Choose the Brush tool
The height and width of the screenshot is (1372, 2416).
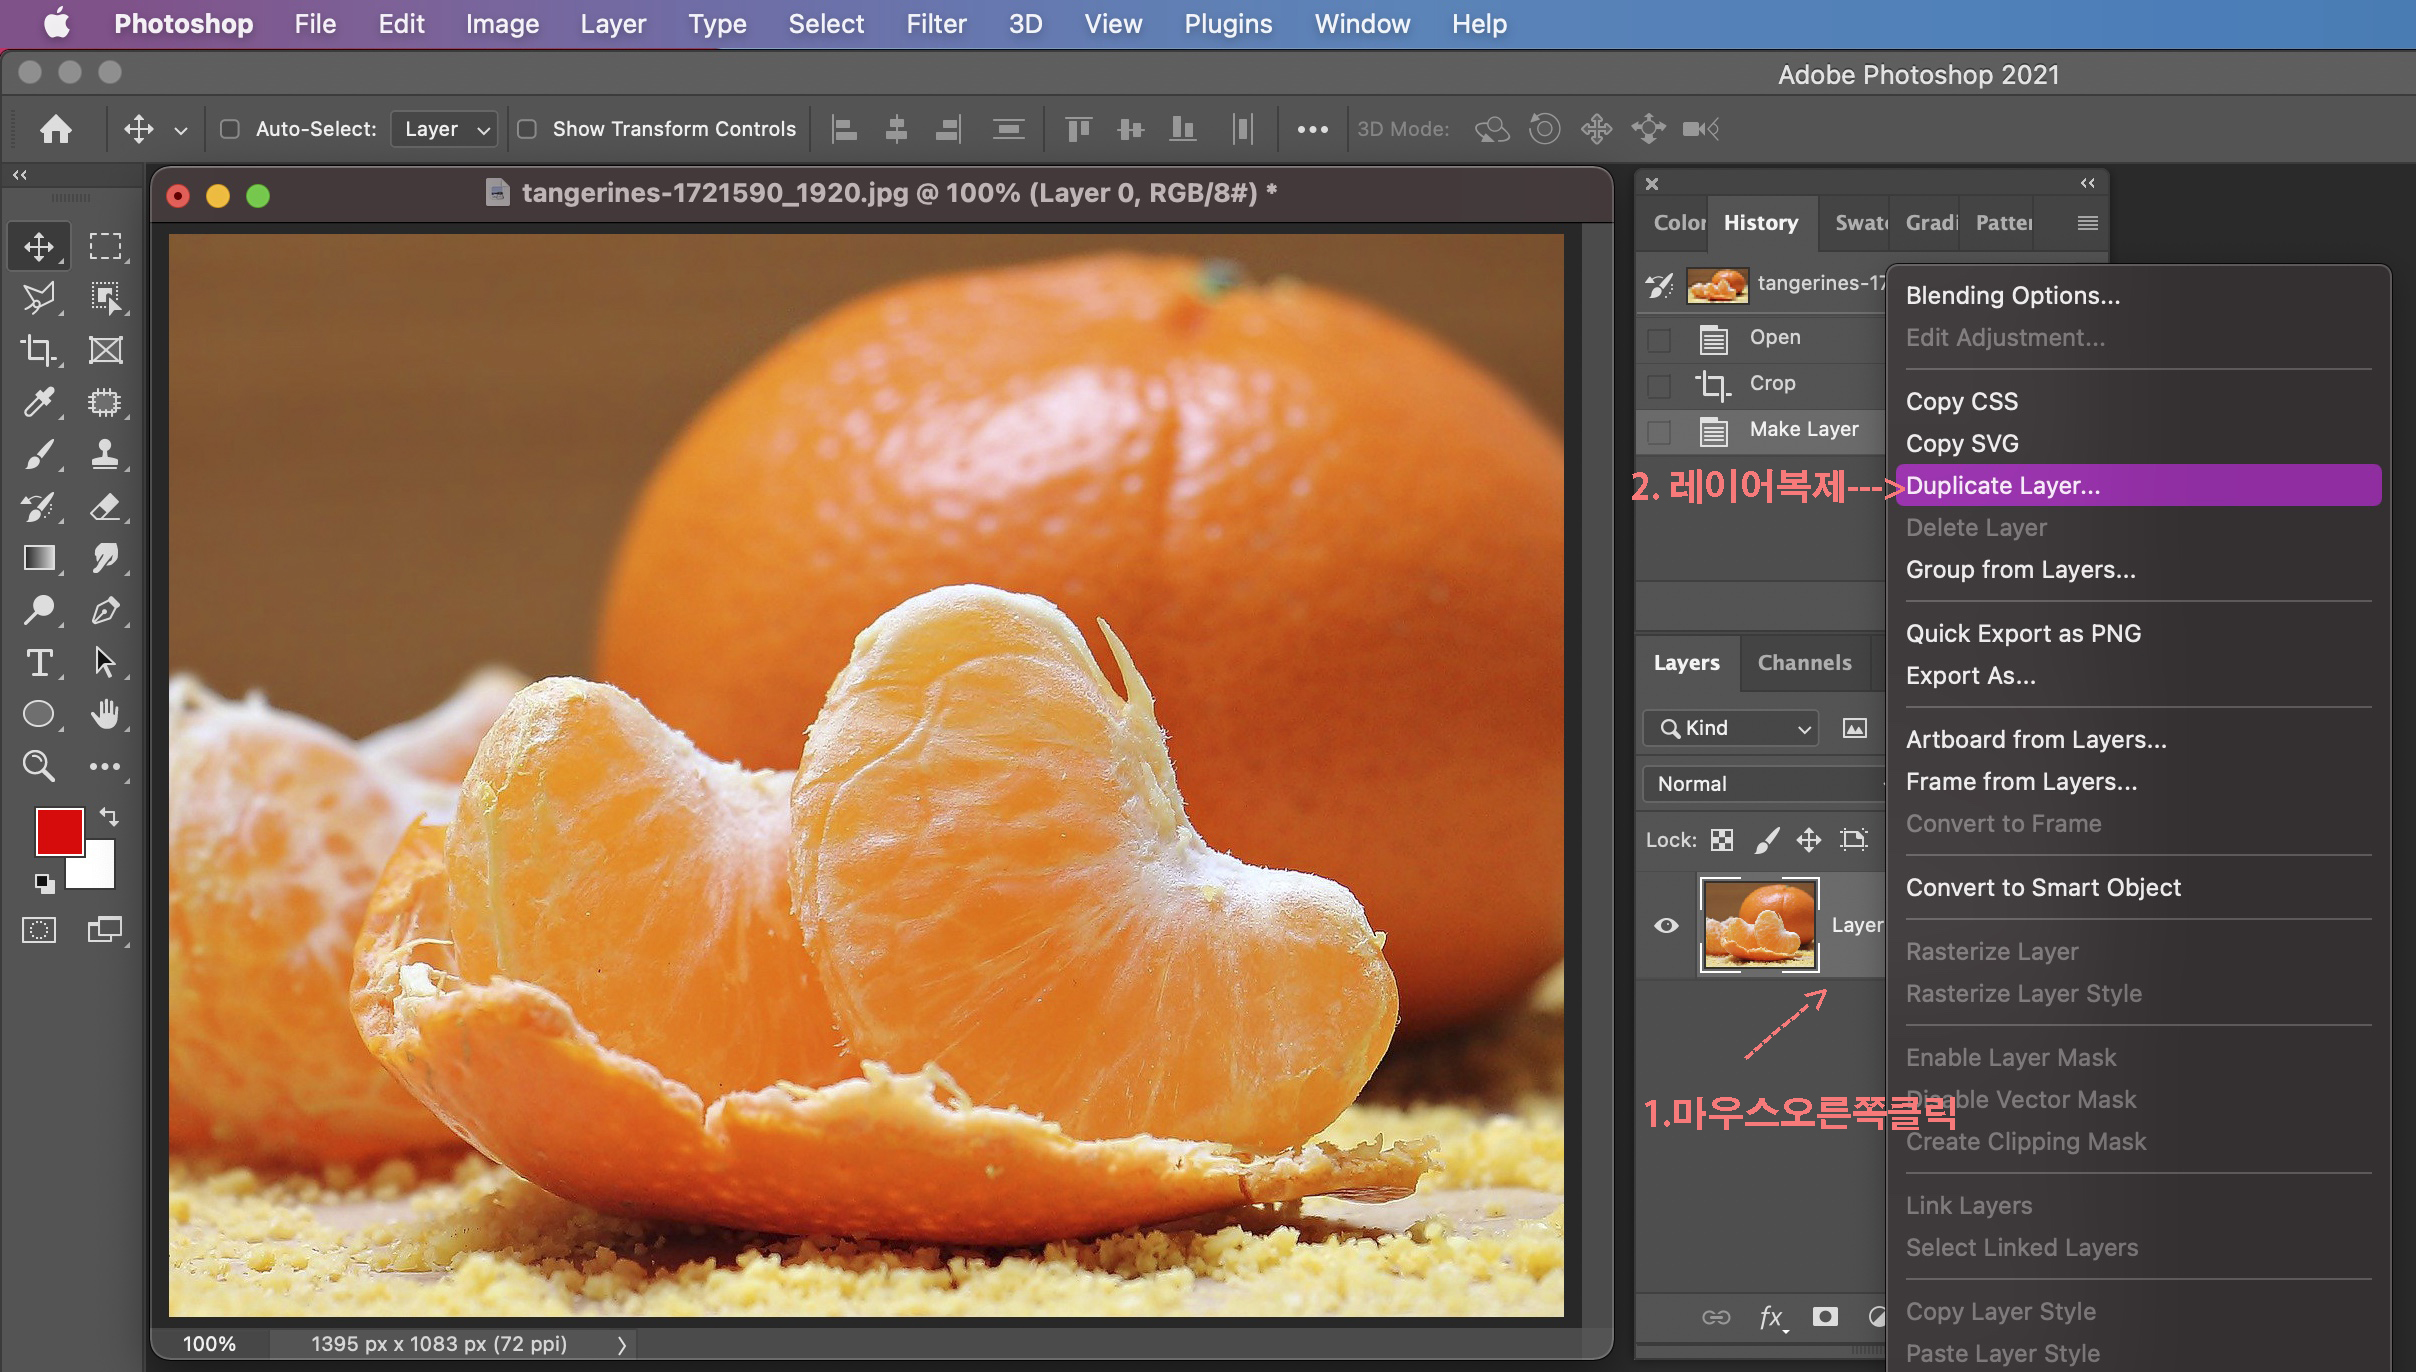pos(38,455)
